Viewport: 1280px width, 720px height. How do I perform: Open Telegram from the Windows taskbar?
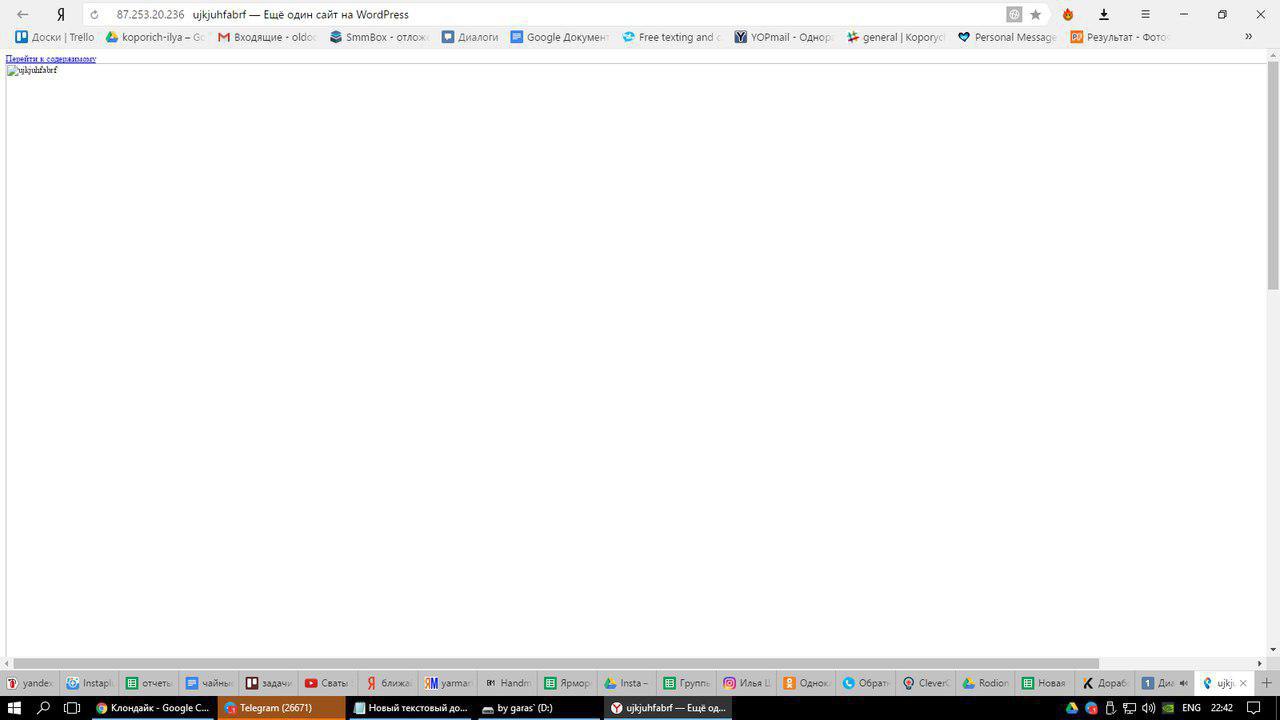281,708
